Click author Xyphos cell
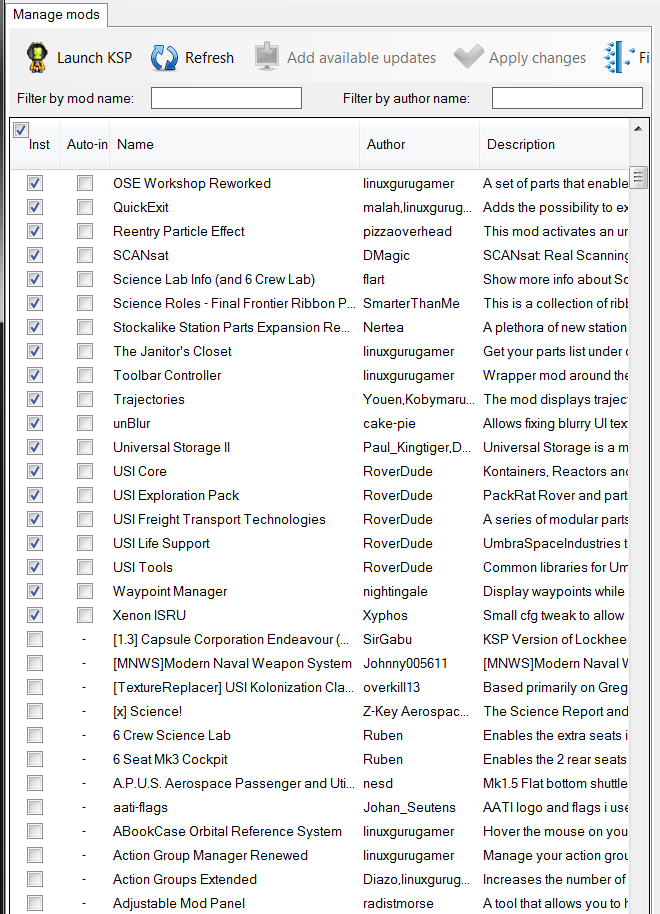Image resolution: width=660 pixels, height=914 pixels. [x=385, y=615]
